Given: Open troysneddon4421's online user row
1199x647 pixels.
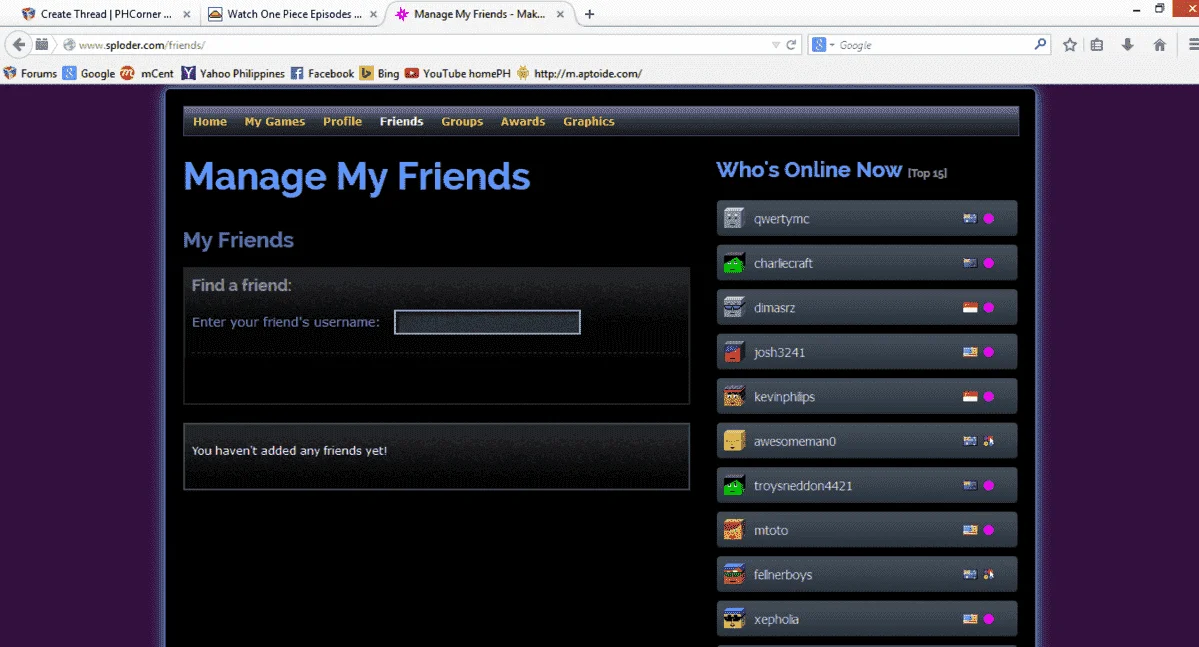Looking at the screenshot, I should (x=867, y=486).
